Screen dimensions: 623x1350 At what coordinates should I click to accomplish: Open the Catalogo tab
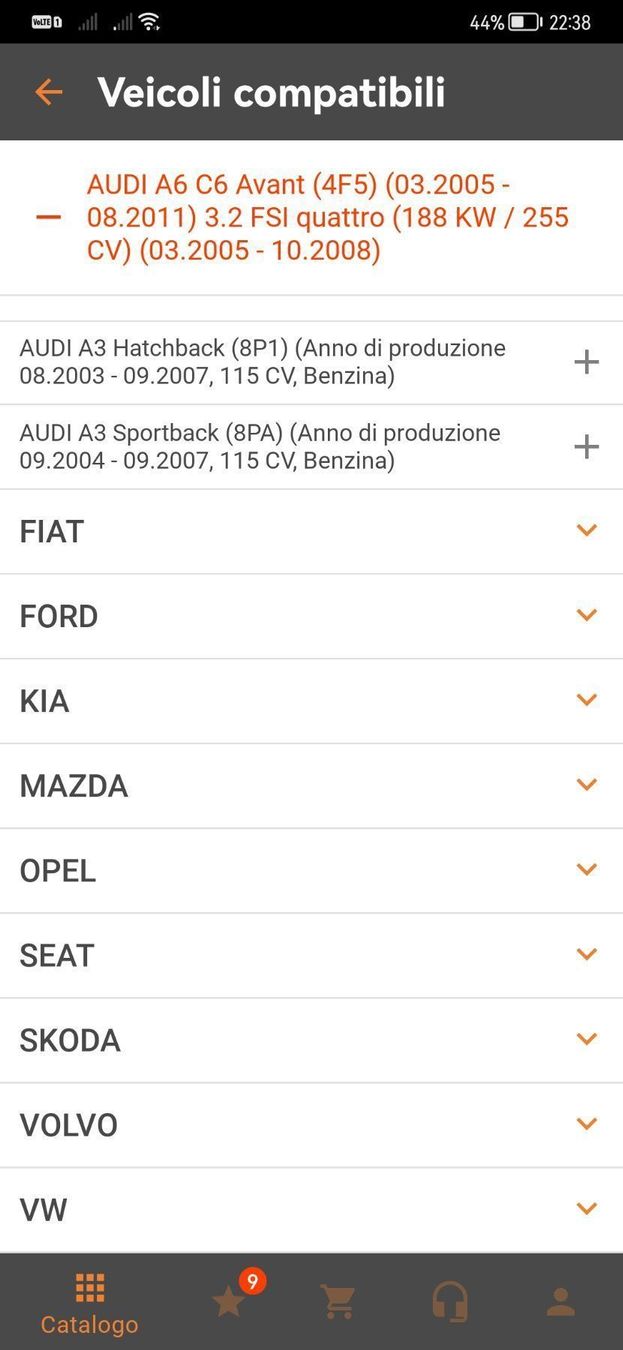[x=89, y=1304]
